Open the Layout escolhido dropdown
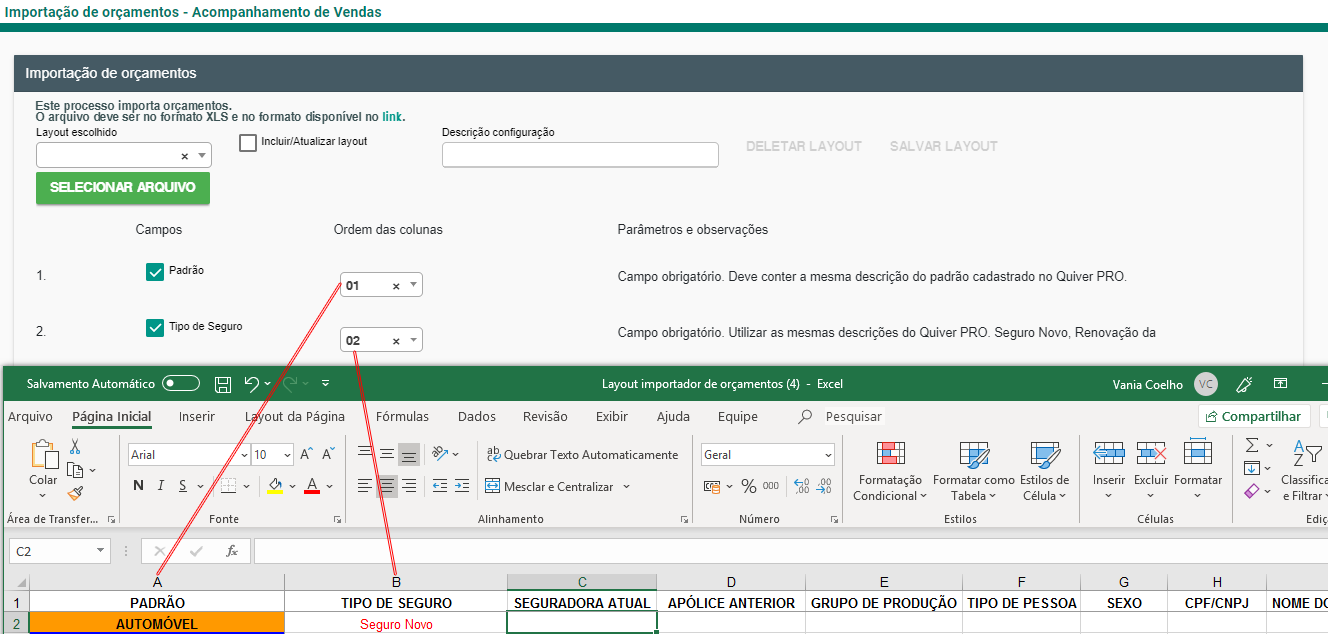The height and width of the screenshot is (634, 1328). point(203,156)
